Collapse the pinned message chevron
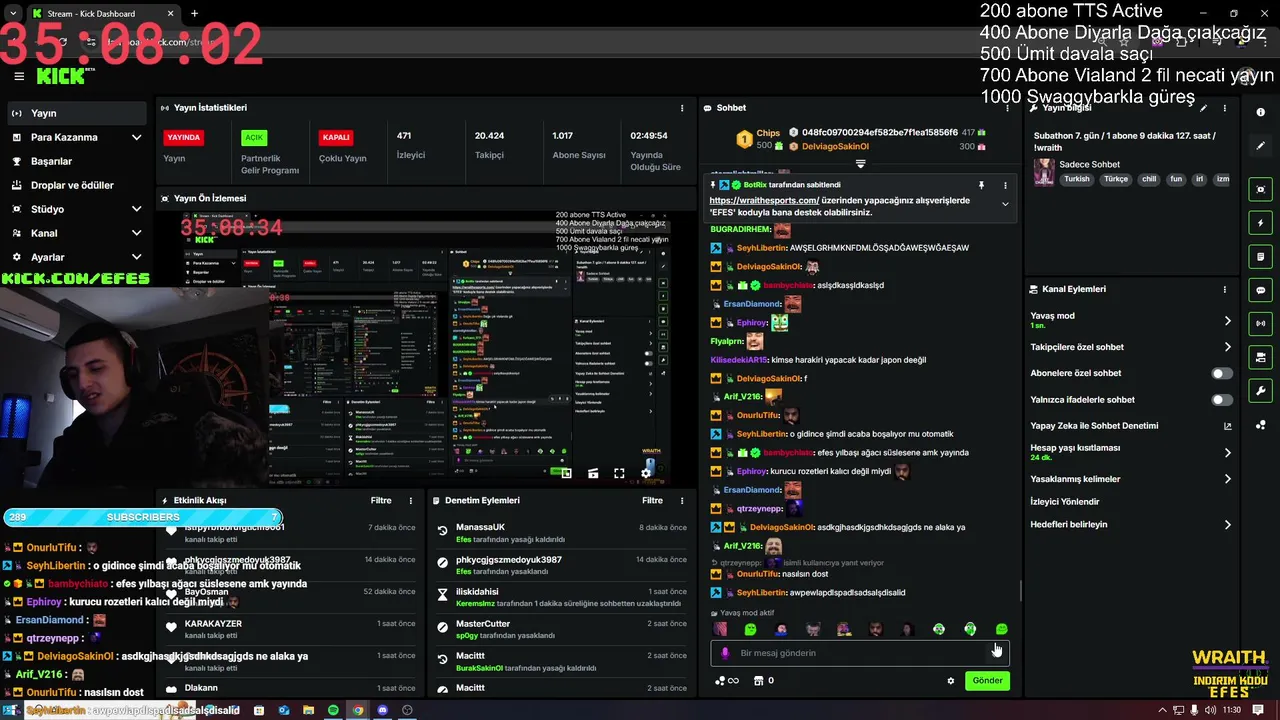 pyautogui.click(x=1005, y=204)
